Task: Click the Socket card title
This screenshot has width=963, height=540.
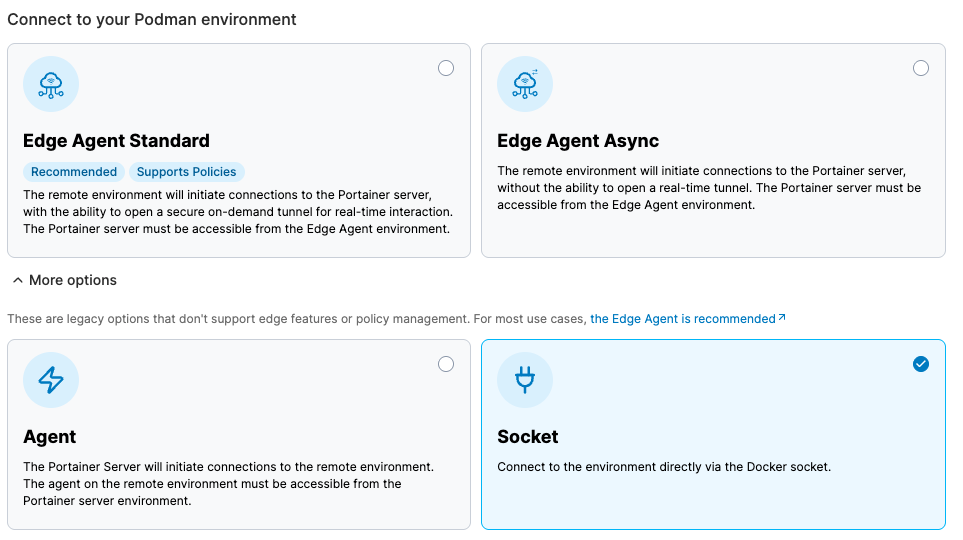Action: pyautogui.click(x=528, y=437)
